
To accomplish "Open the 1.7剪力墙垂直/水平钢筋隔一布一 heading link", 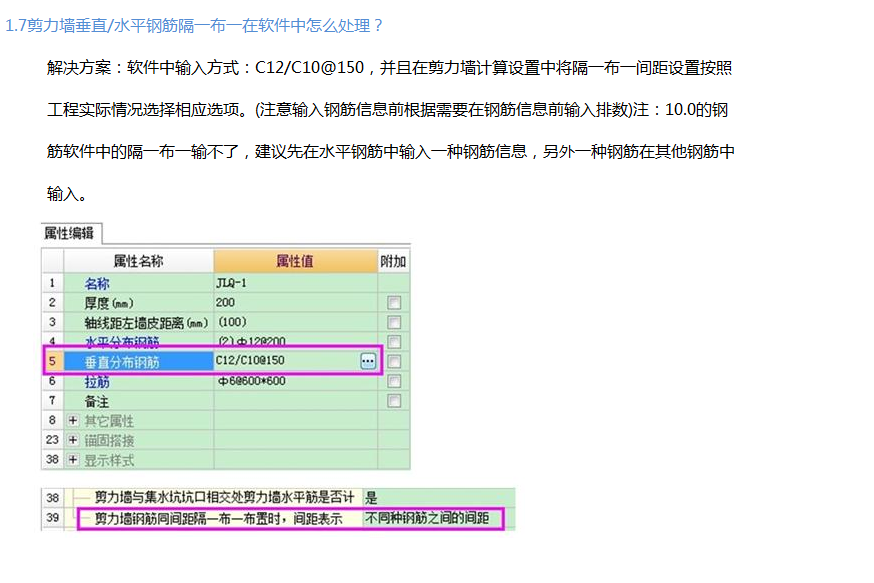I will coord(193,26).
